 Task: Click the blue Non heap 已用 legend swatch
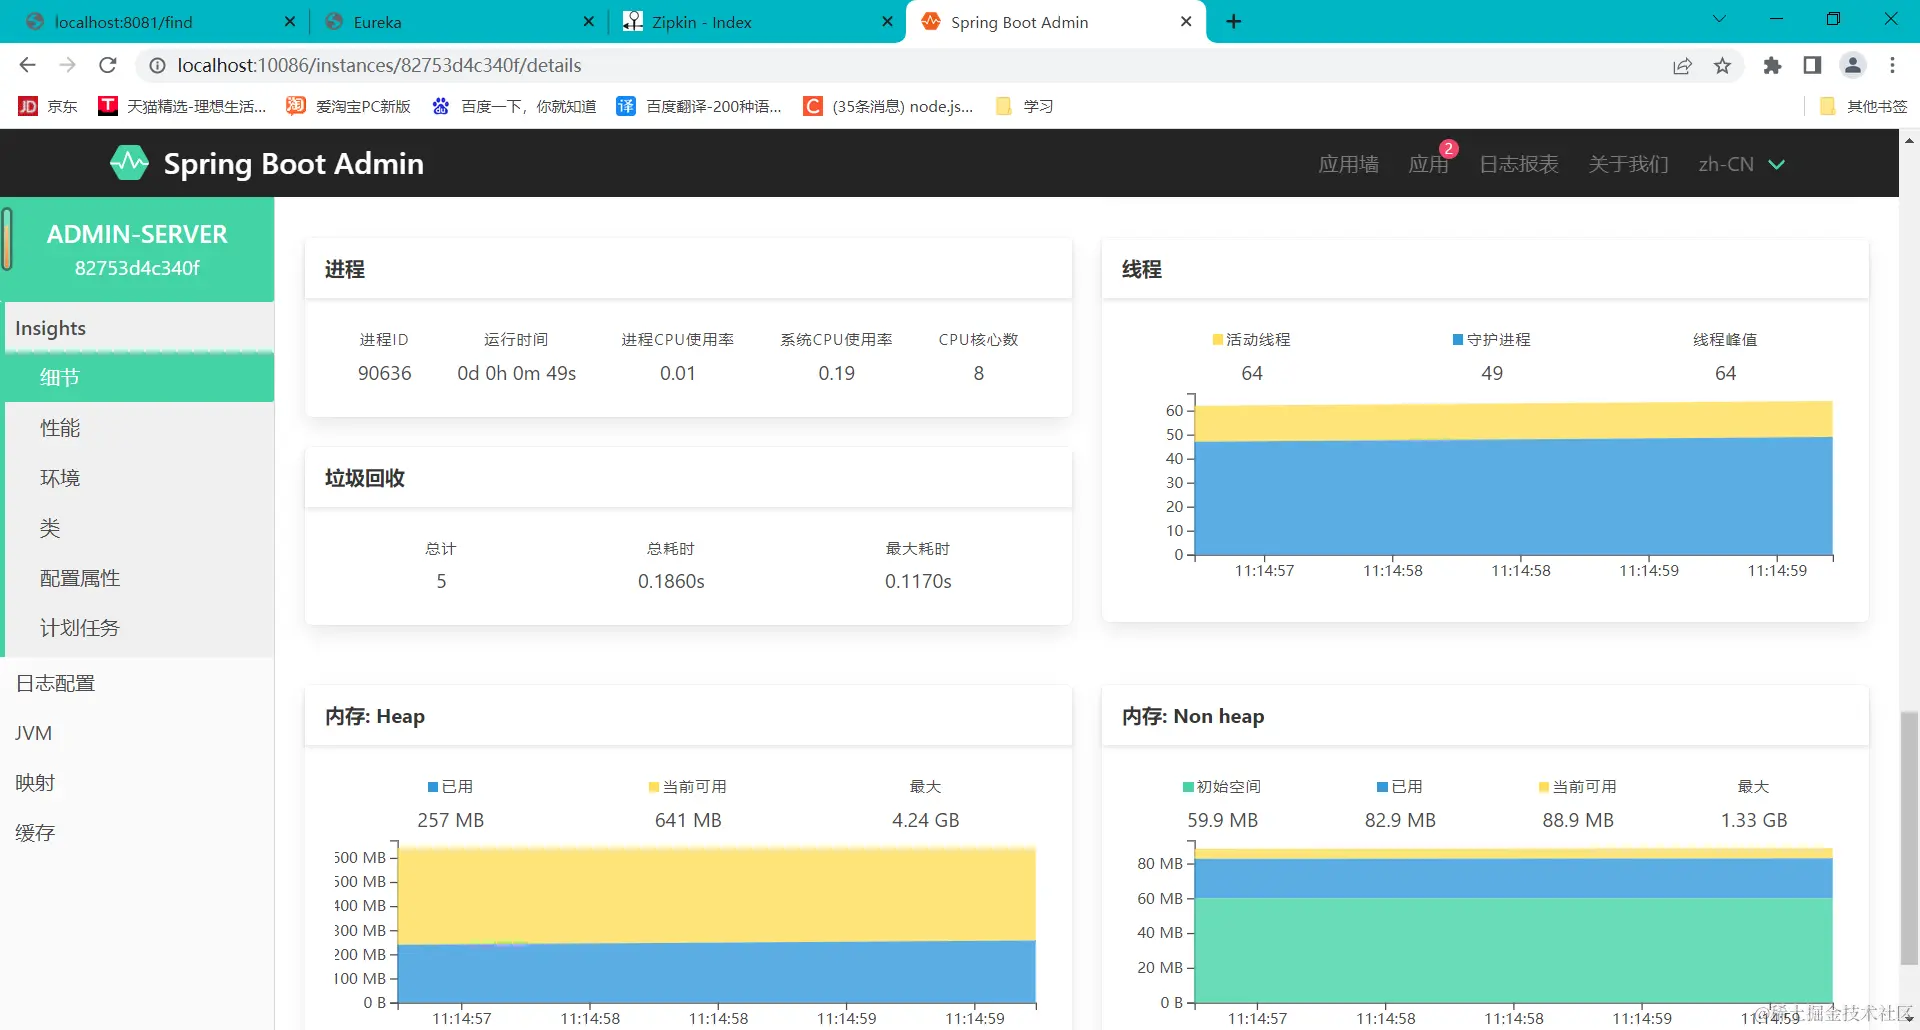coord(1382,787)
